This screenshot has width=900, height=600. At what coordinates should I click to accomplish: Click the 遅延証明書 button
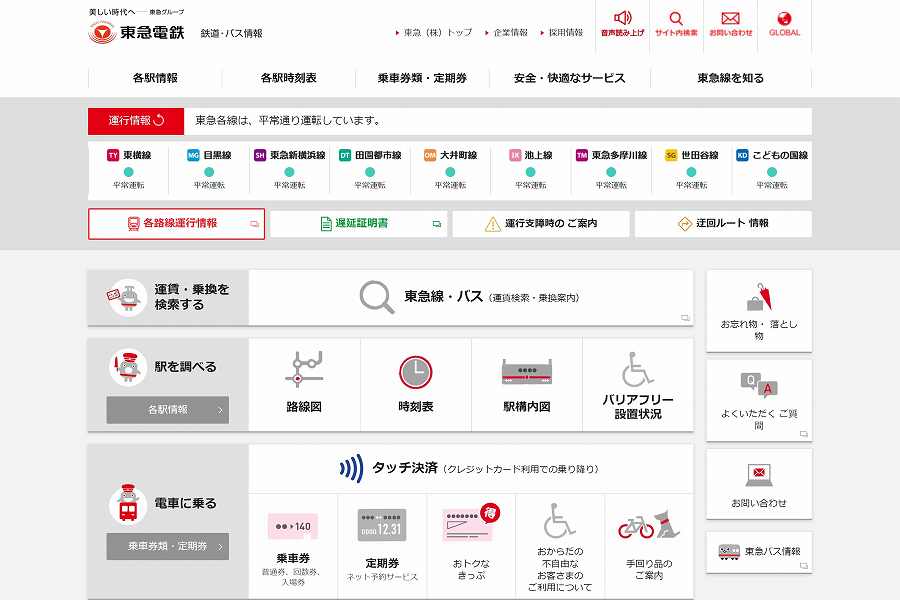coord(358,223)
